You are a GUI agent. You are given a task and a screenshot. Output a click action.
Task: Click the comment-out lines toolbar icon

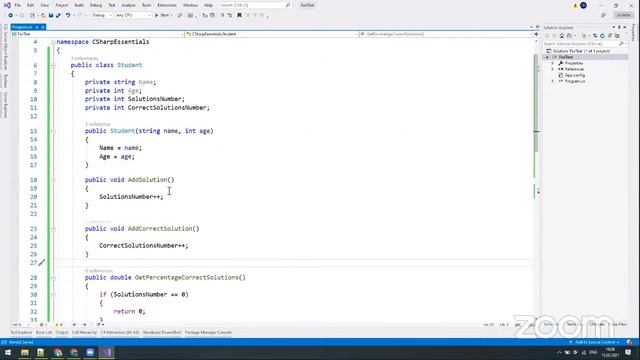[x=222, y=15]
